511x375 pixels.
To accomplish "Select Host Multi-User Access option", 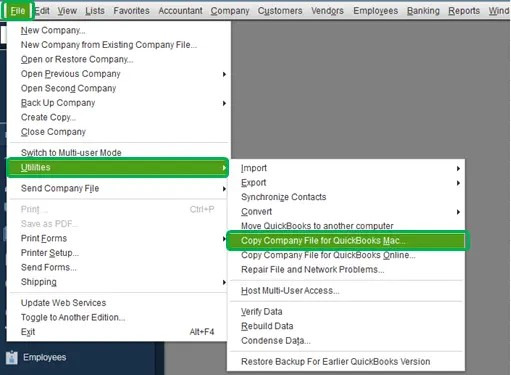I will [290, 291].
